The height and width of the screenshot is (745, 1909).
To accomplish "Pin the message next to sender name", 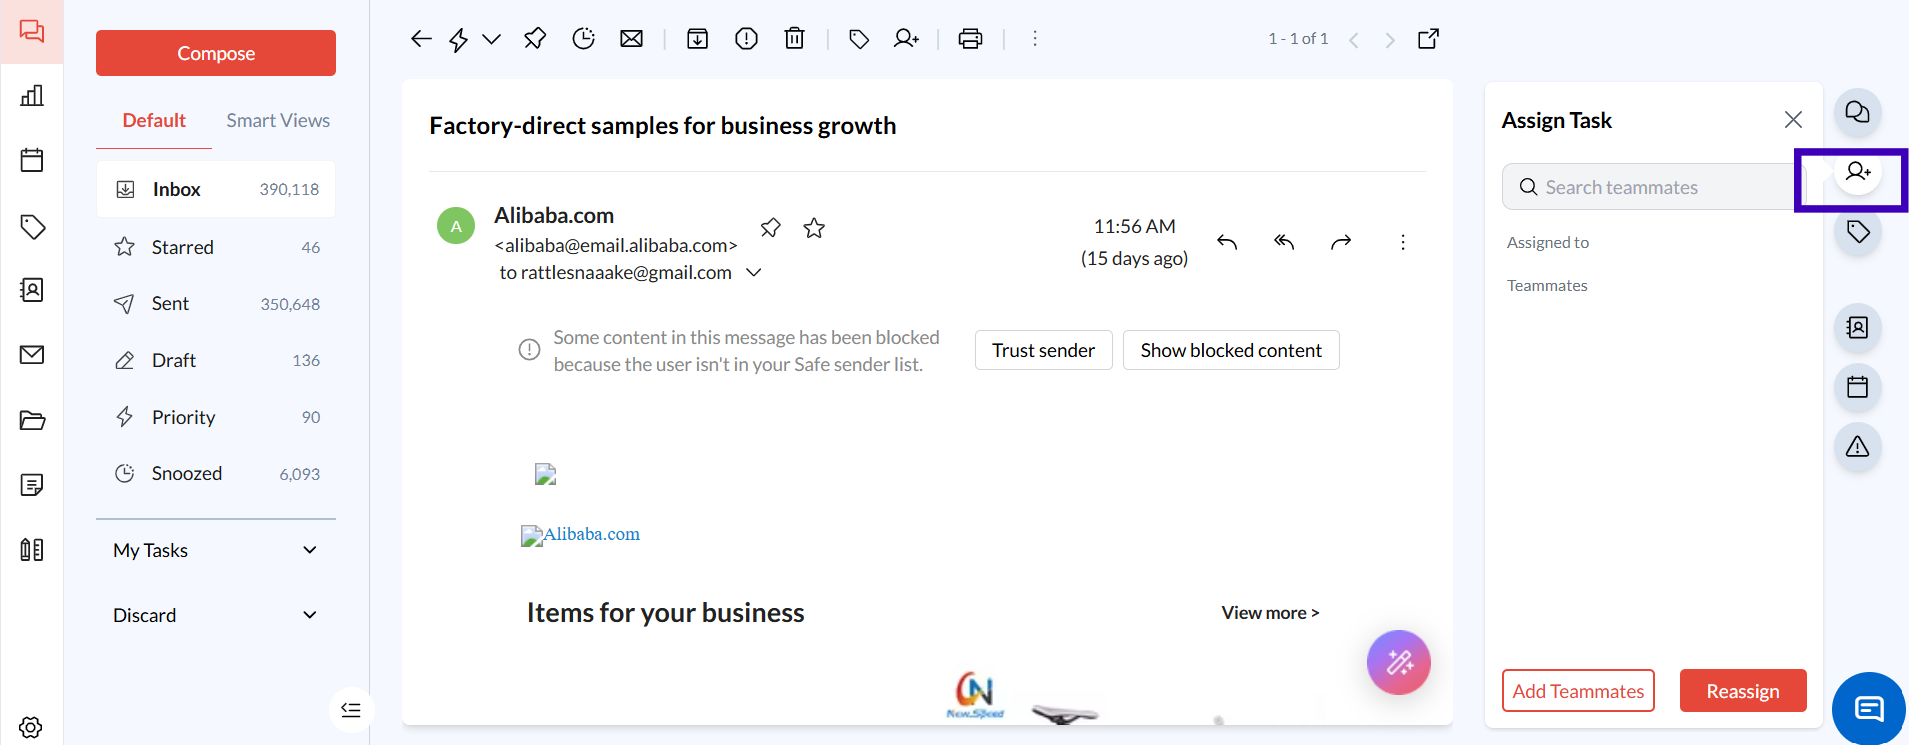I will [x=770, y=228].
